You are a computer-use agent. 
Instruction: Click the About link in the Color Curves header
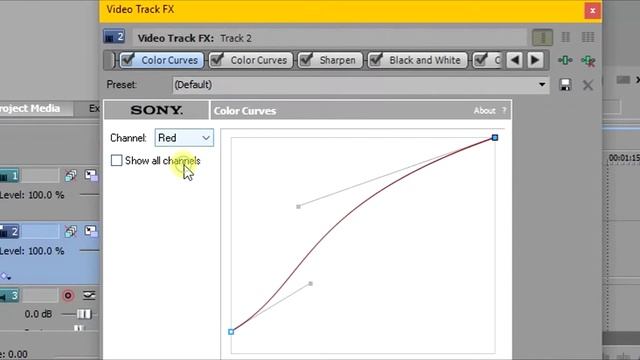point(484,111)
